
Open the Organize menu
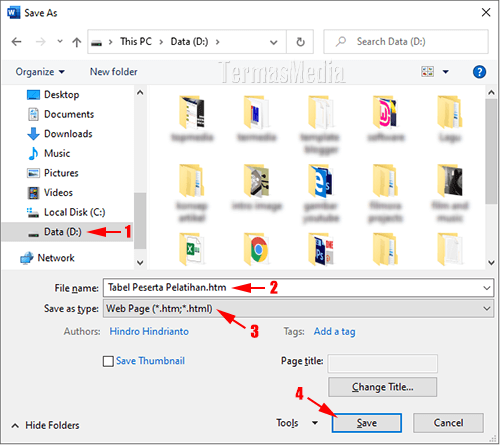40,72
